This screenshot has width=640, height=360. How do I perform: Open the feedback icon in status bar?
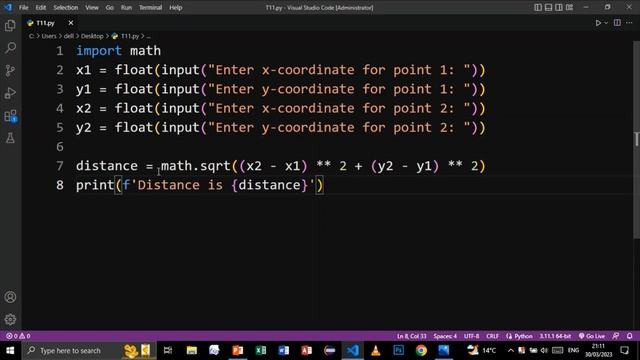(616, 336)
